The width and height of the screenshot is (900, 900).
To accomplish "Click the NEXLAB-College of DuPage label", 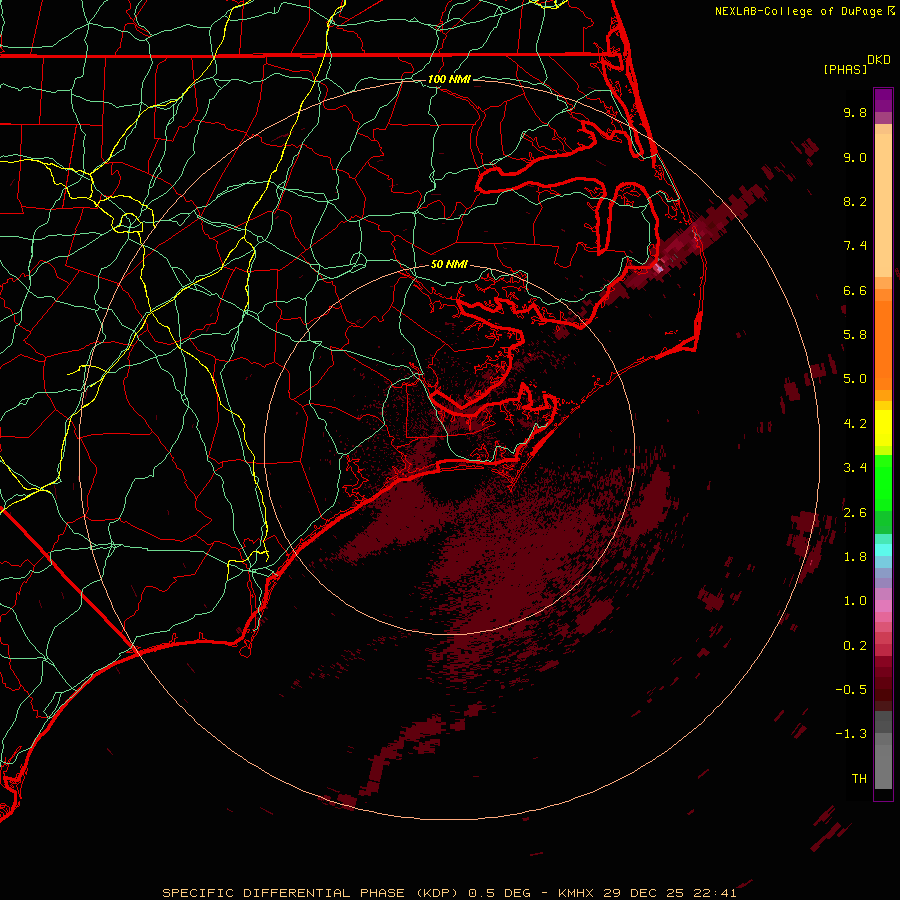I will click(x=798, y=11).
